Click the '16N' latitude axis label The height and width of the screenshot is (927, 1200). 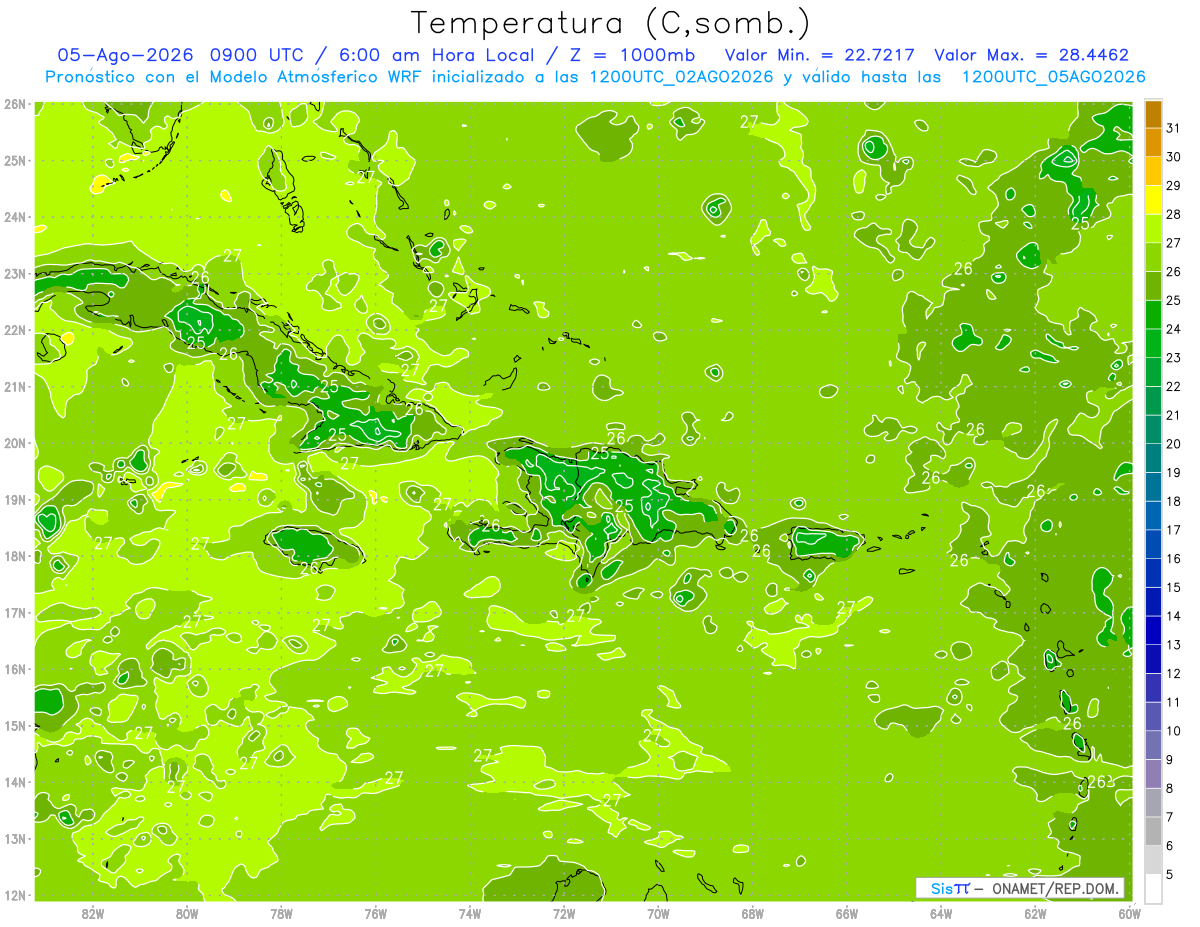15,669
